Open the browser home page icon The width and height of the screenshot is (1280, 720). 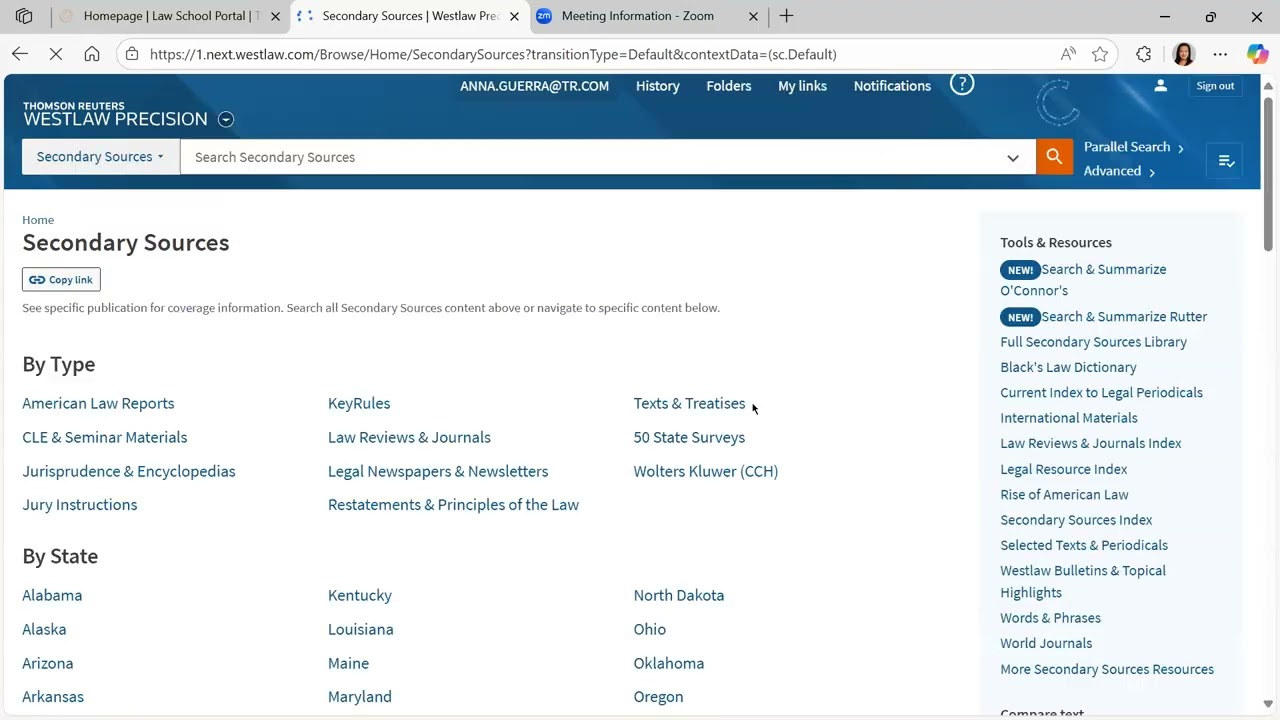[92, 54]
